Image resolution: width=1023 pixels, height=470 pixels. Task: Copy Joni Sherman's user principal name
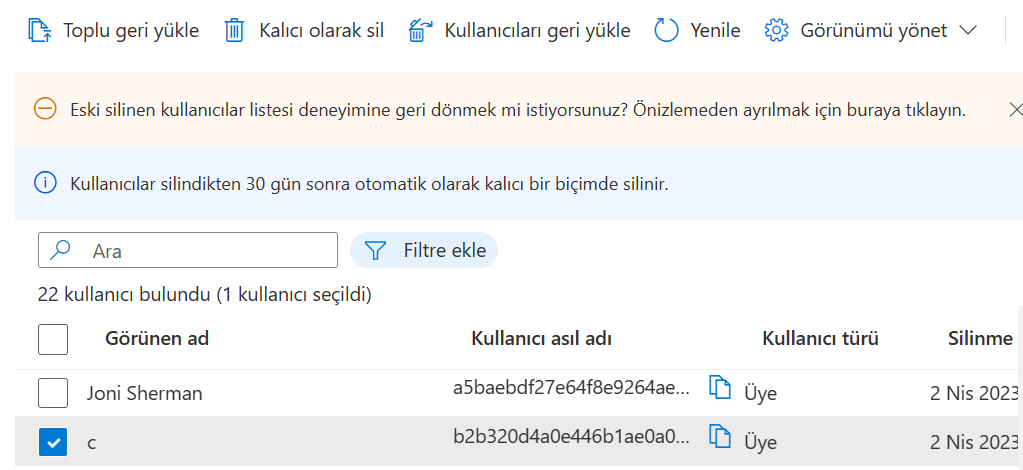pos(720,387)
